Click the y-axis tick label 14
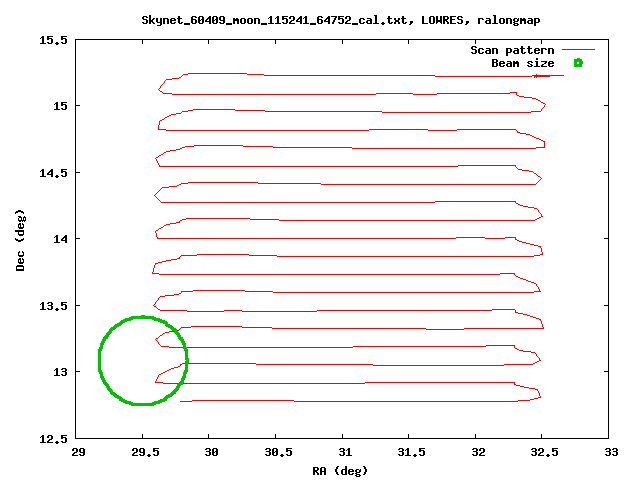The image size is (640, 480). coord(60,239)
